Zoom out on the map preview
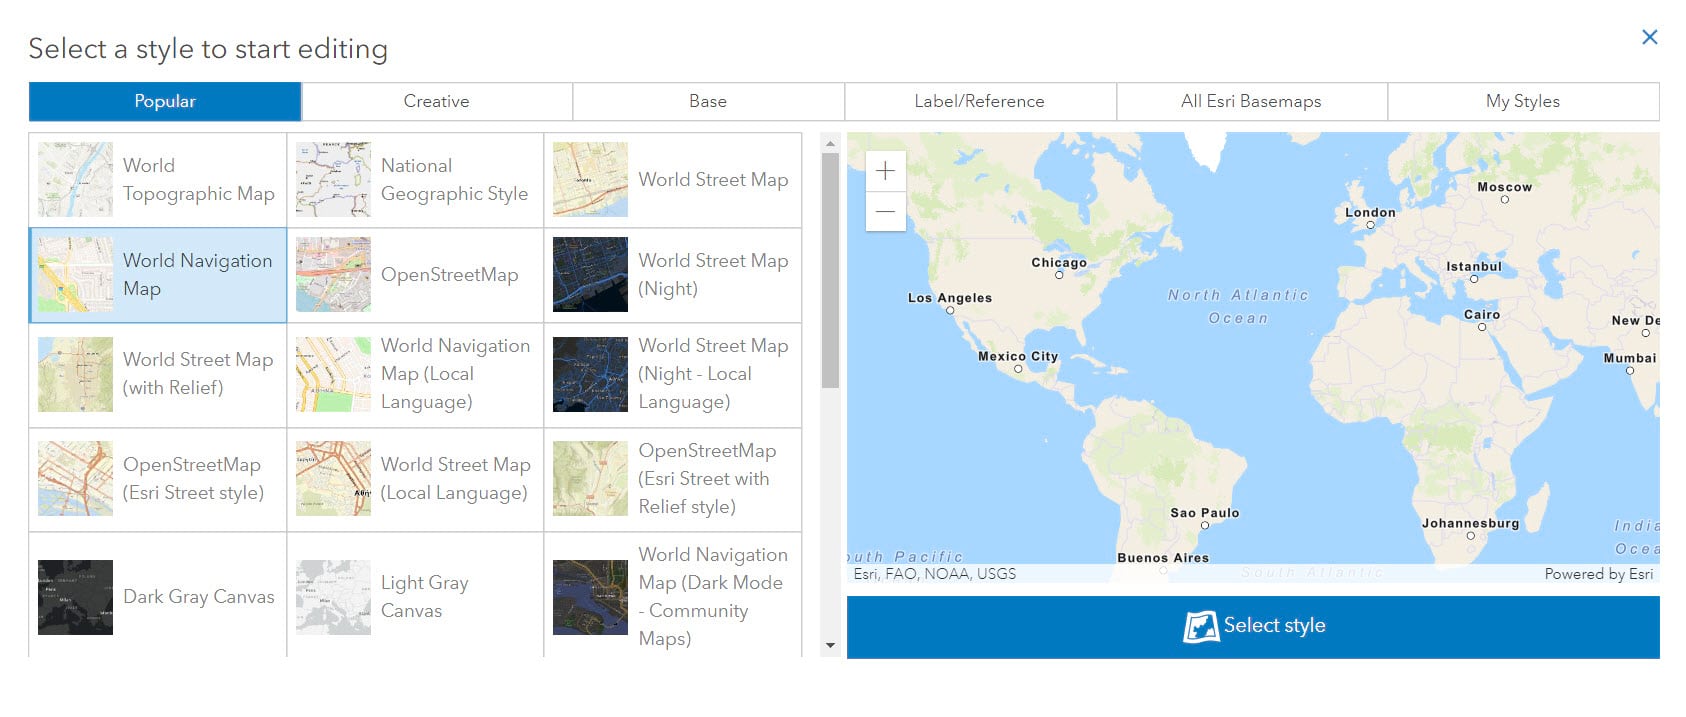Image resolution: width=1686 pixels, height=717 pixels. [x=885, y=212]
